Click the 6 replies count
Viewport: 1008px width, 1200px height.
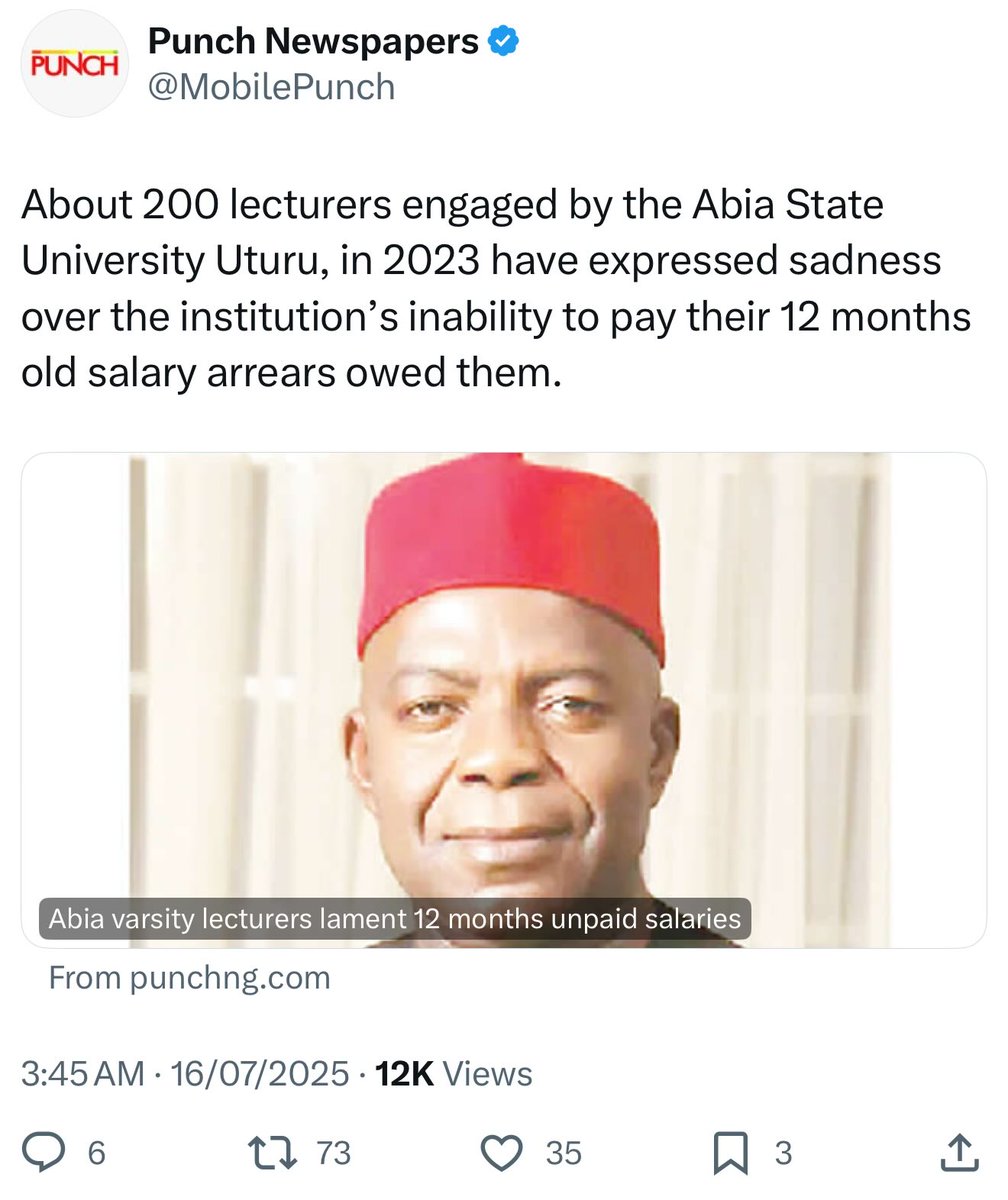pyautogui.click(x=96, y=1154)
